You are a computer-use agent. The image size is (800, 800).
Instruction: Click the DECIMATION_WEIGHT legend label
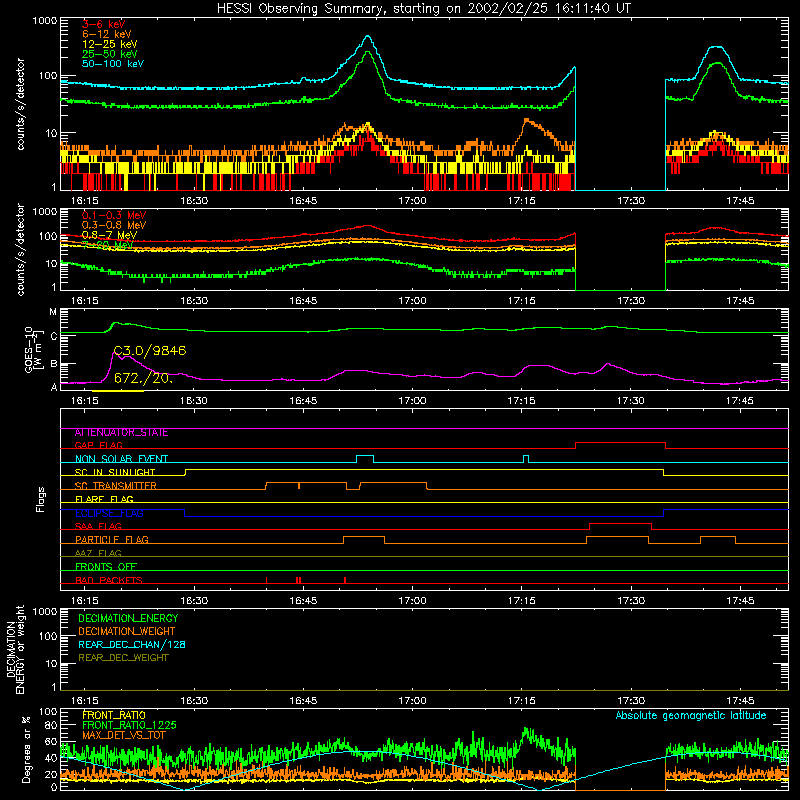(x=127, y=631)
